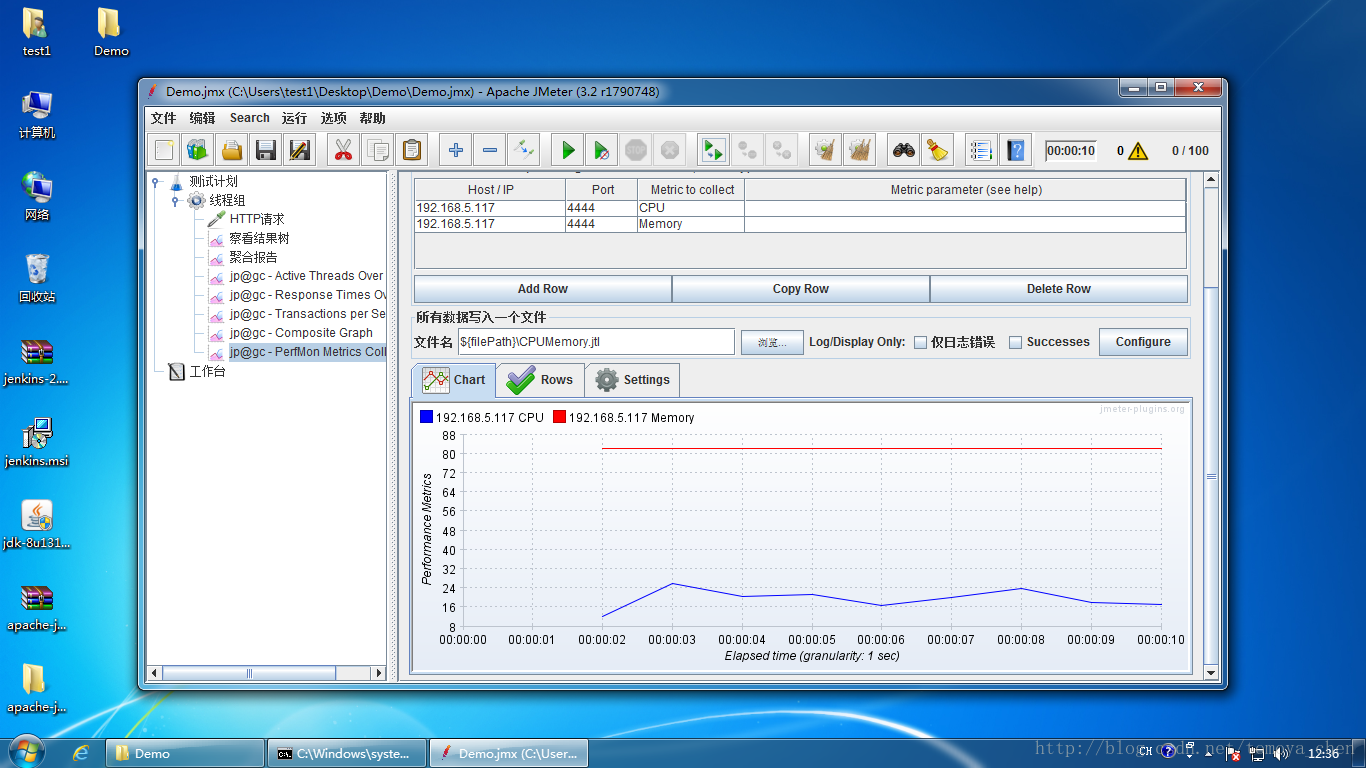Screen dimensions: 1366x768
Task: Collapse the 测试计划 tree node toggle
Action: pos(155,182)
